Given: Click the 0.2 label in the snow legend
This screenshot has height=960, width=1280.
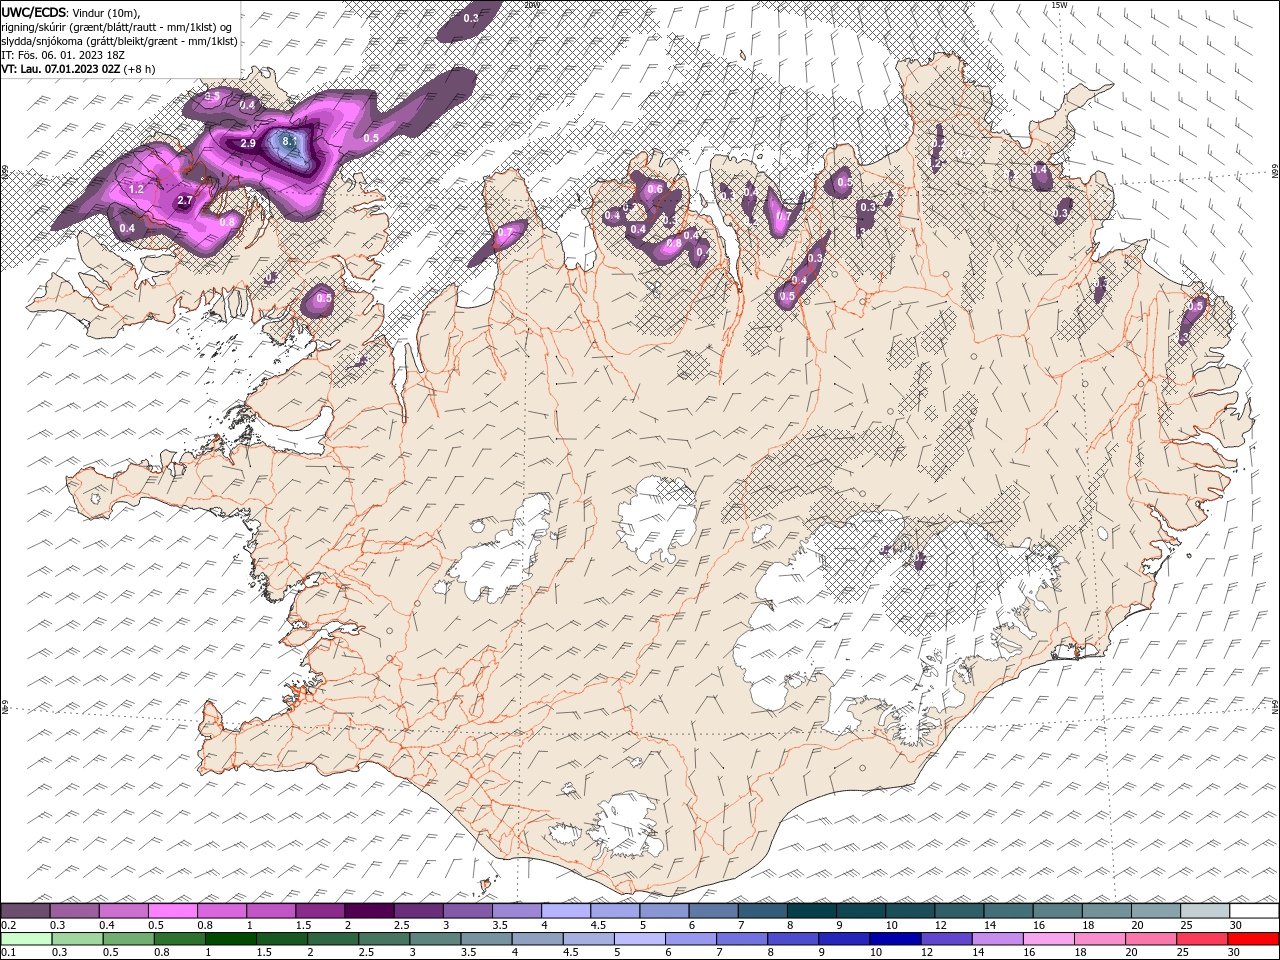Looking at the screenshot, I should click(x=7, y=925).
